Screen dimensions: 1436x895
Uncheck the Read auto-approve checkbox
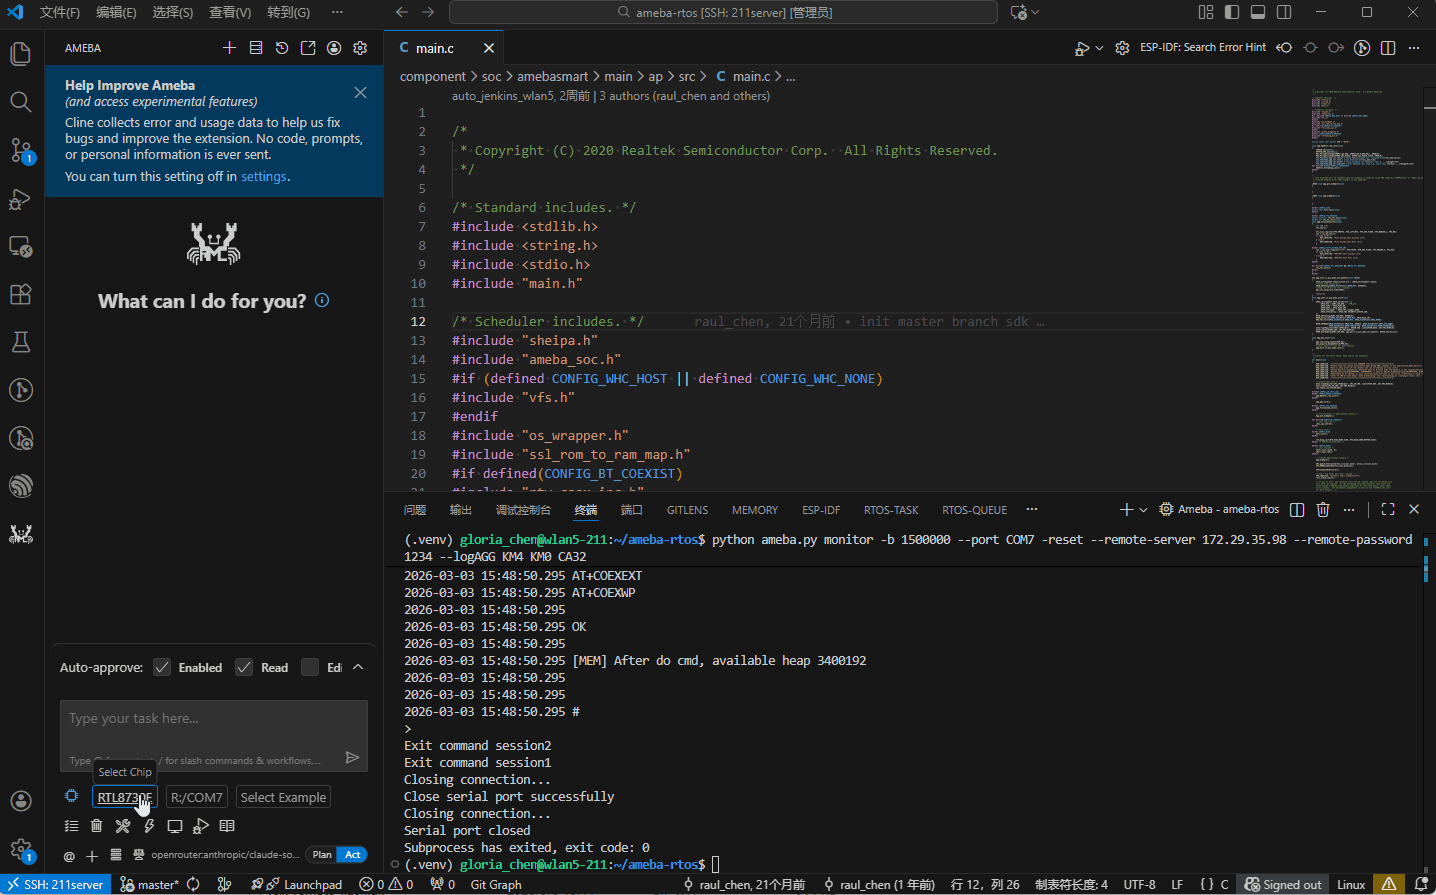tap(244, 667)
